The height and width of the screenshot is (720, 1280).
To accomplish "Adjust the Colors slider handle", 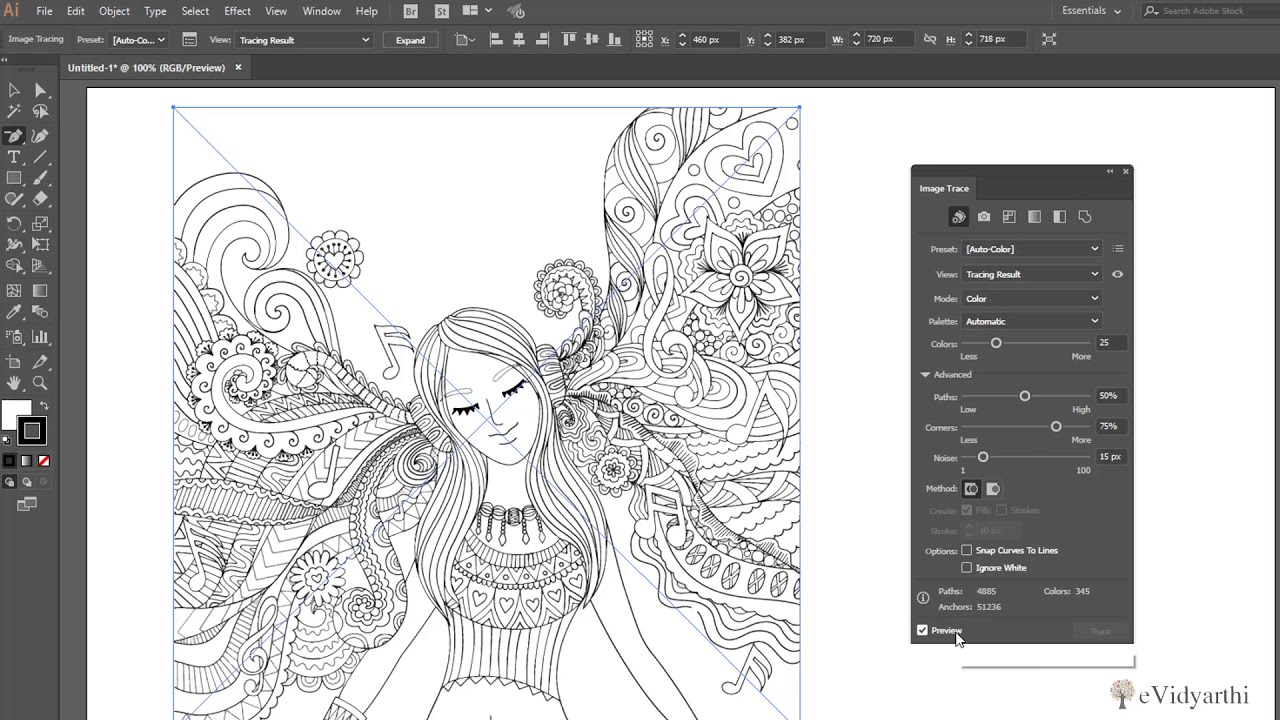I will [x=996, y=343].
